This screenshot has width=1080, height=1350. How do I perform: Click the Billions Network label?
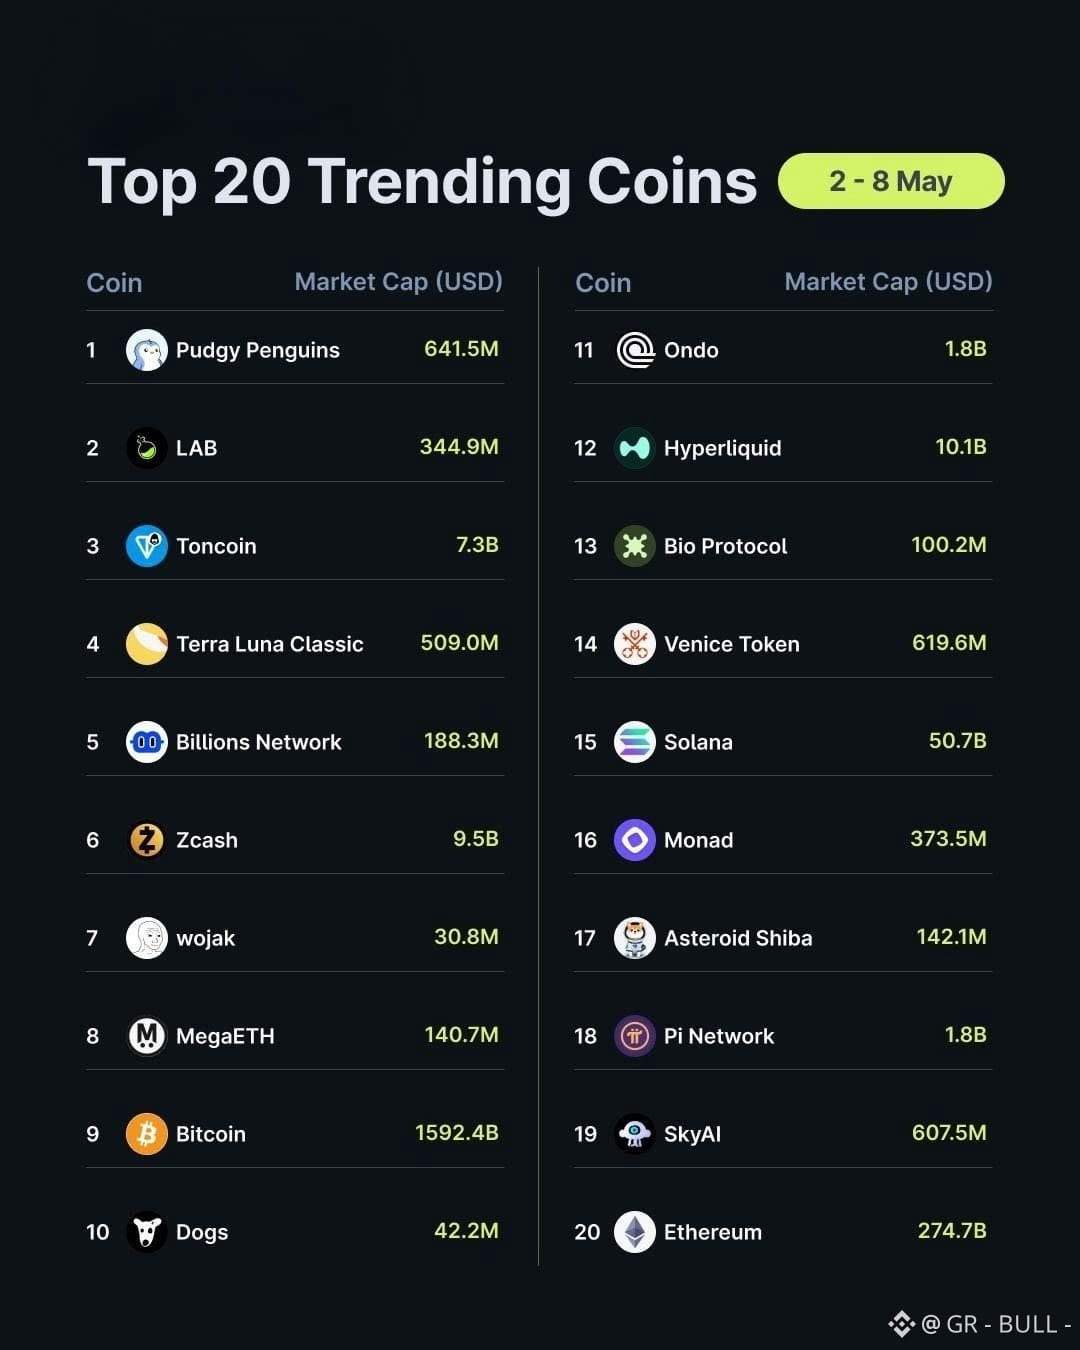click(x=259, y=742)
